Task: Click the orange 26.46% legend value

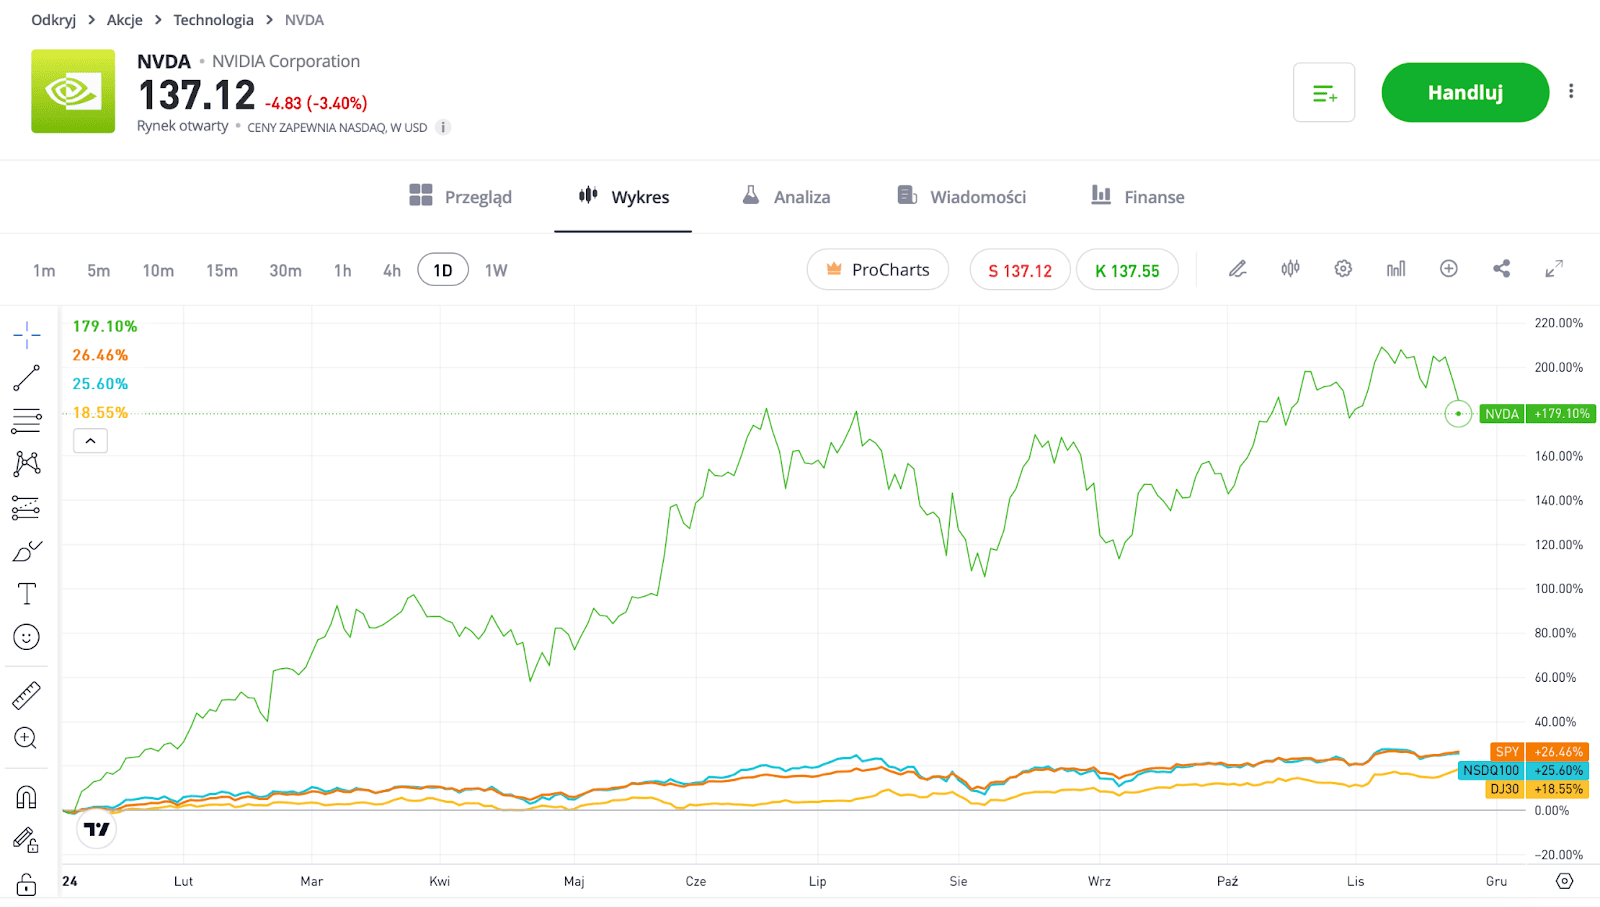Action: point(100,355)
